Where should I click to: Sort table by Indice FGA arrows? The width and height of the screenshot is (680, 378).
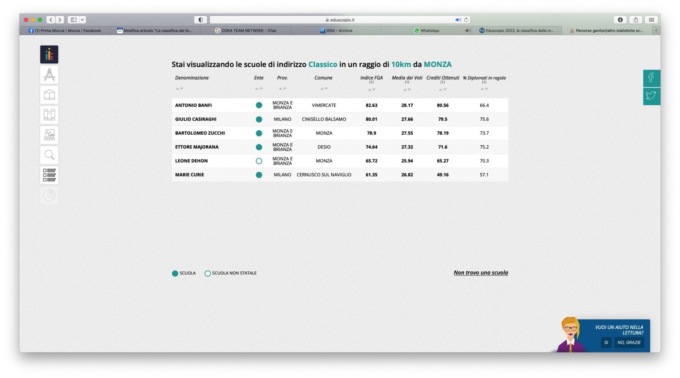coord(372,90)
